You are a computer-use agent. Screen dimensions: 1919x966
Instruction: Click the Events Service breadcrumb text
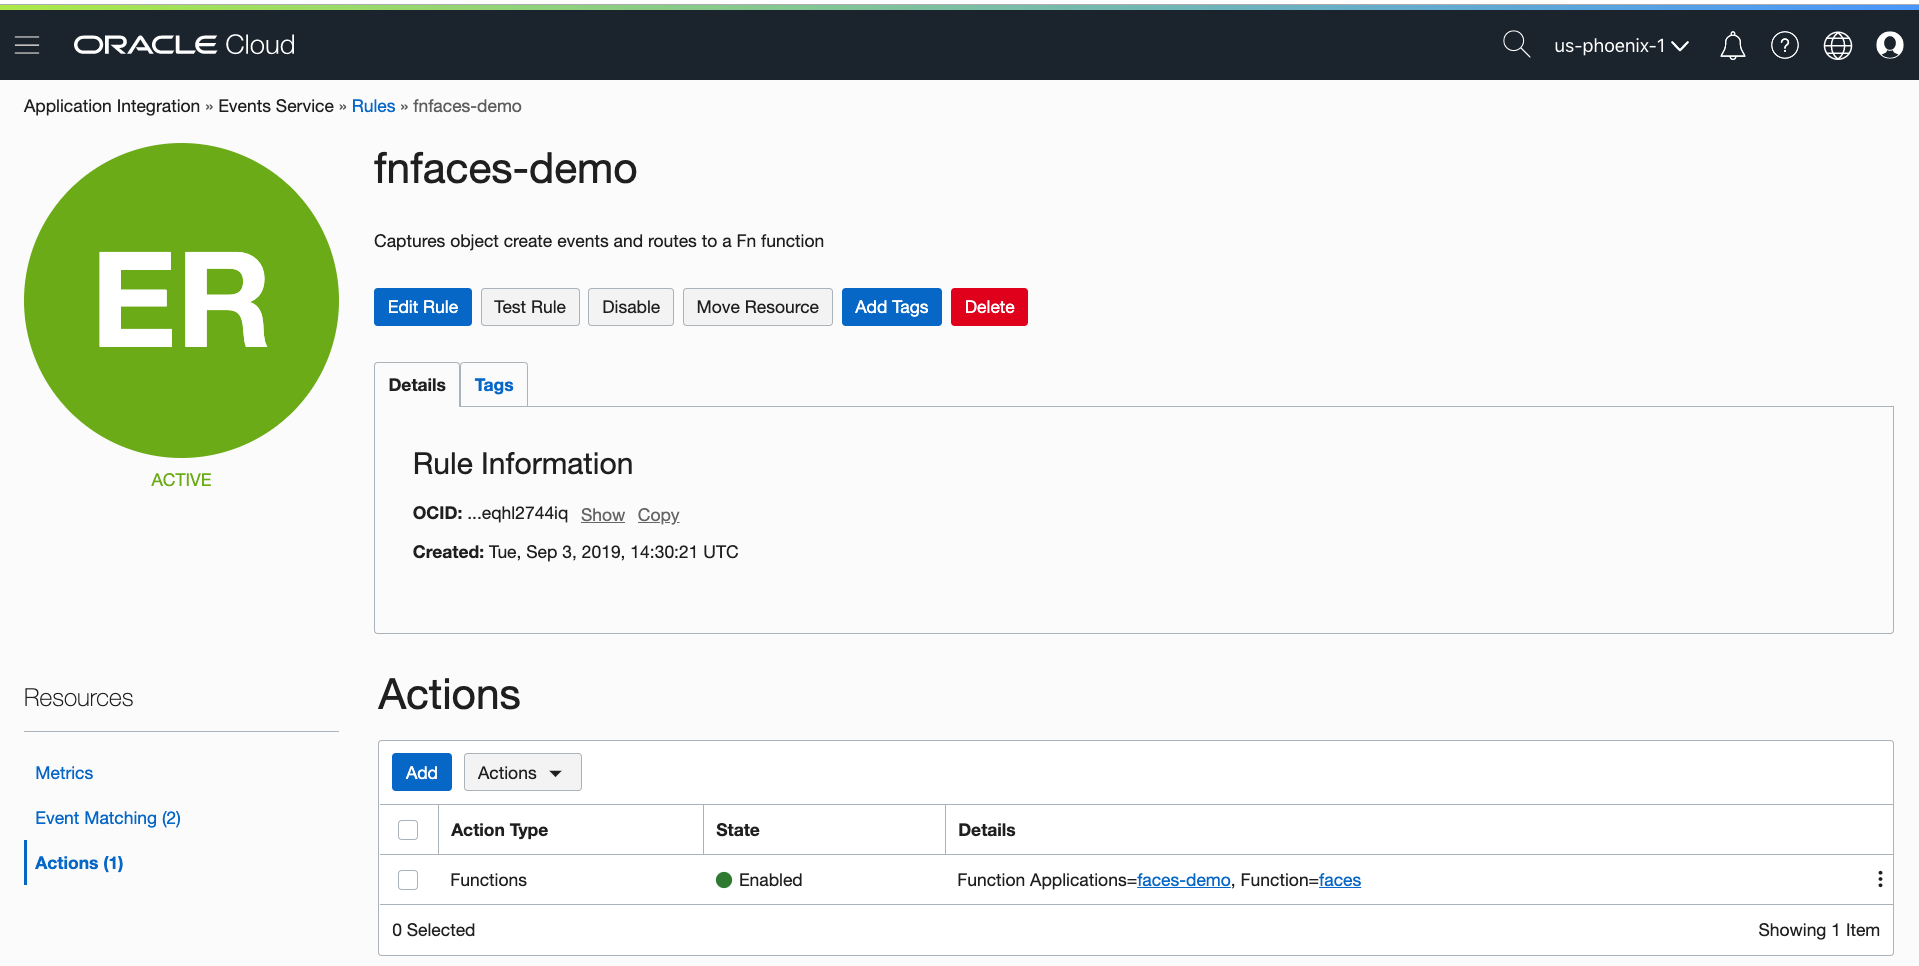click(x=276, y=106)
